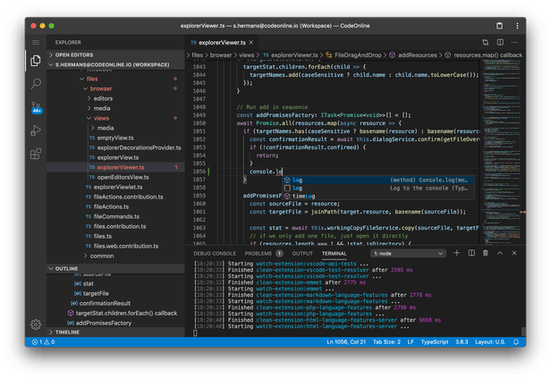Click the clipboard icon in title bar
This screenshot has height=380, width=551.
coord(499,26)
